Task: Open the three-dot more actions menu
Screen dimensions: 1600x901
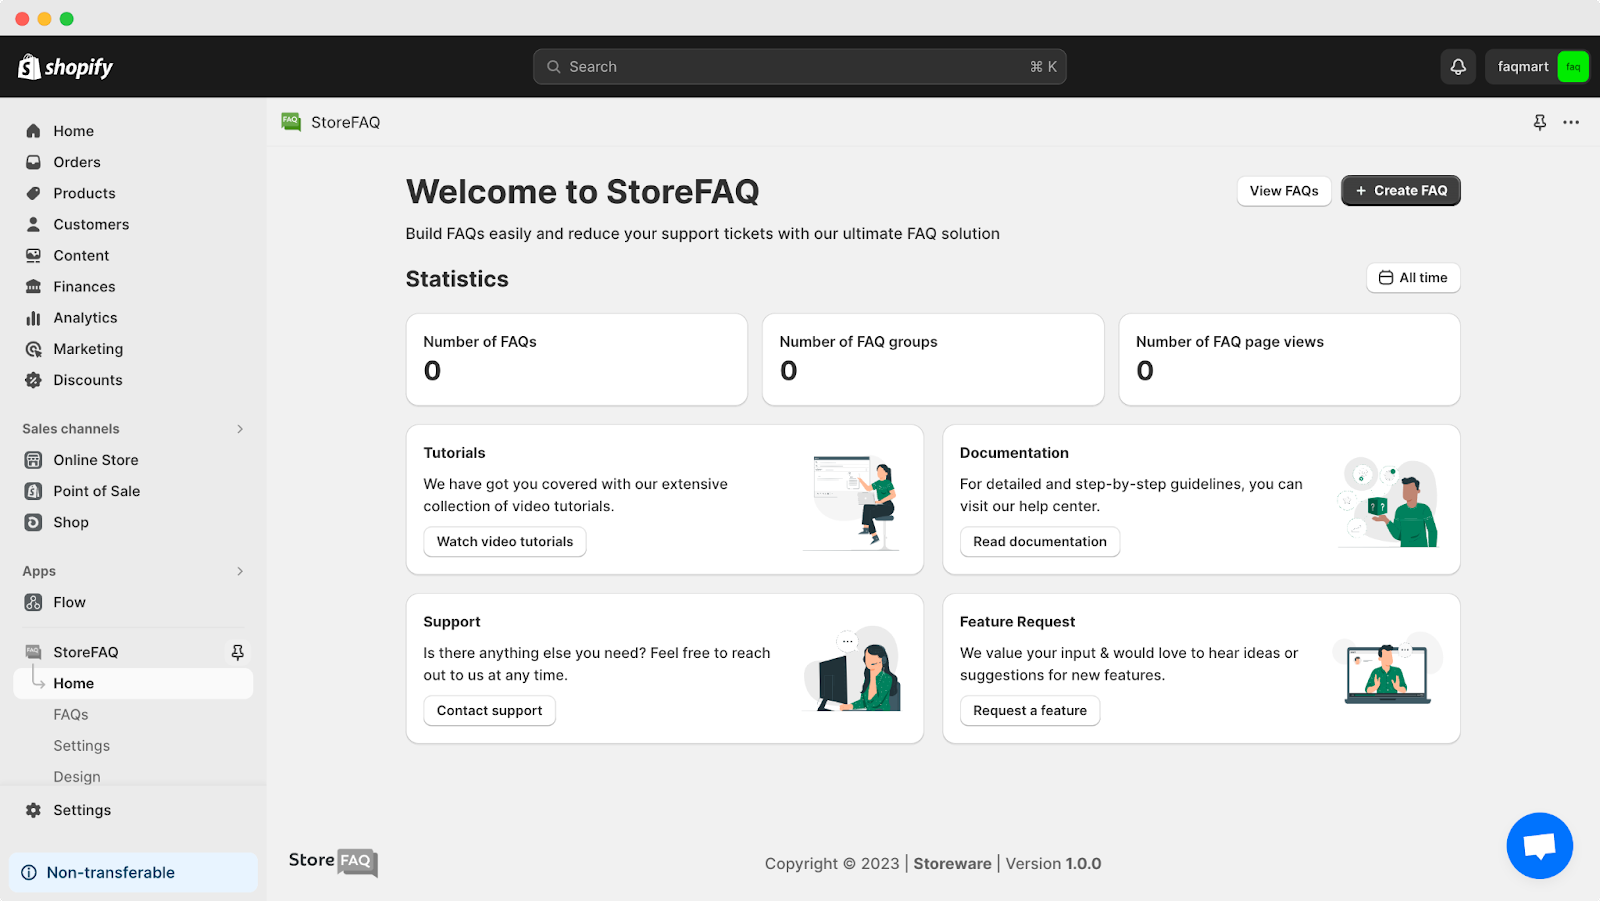Action: [1571, 122]
